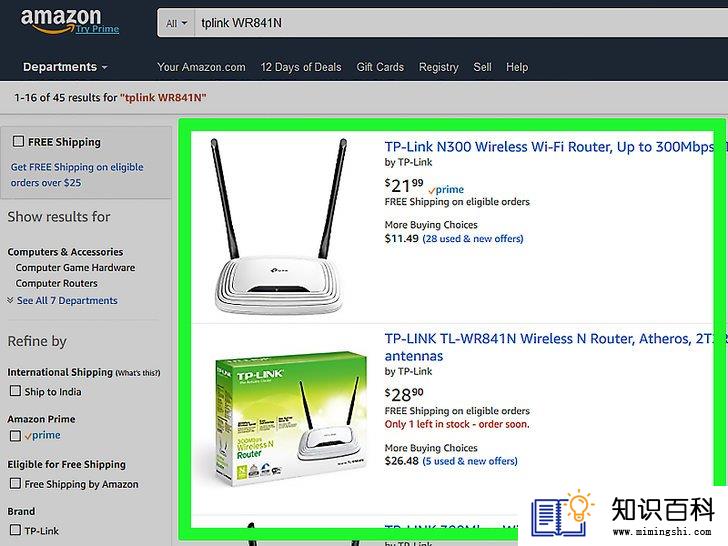This screenshot has height=546, width=728.
Task: Open Your Amazon.com menu item
Action: click(201, 67)
